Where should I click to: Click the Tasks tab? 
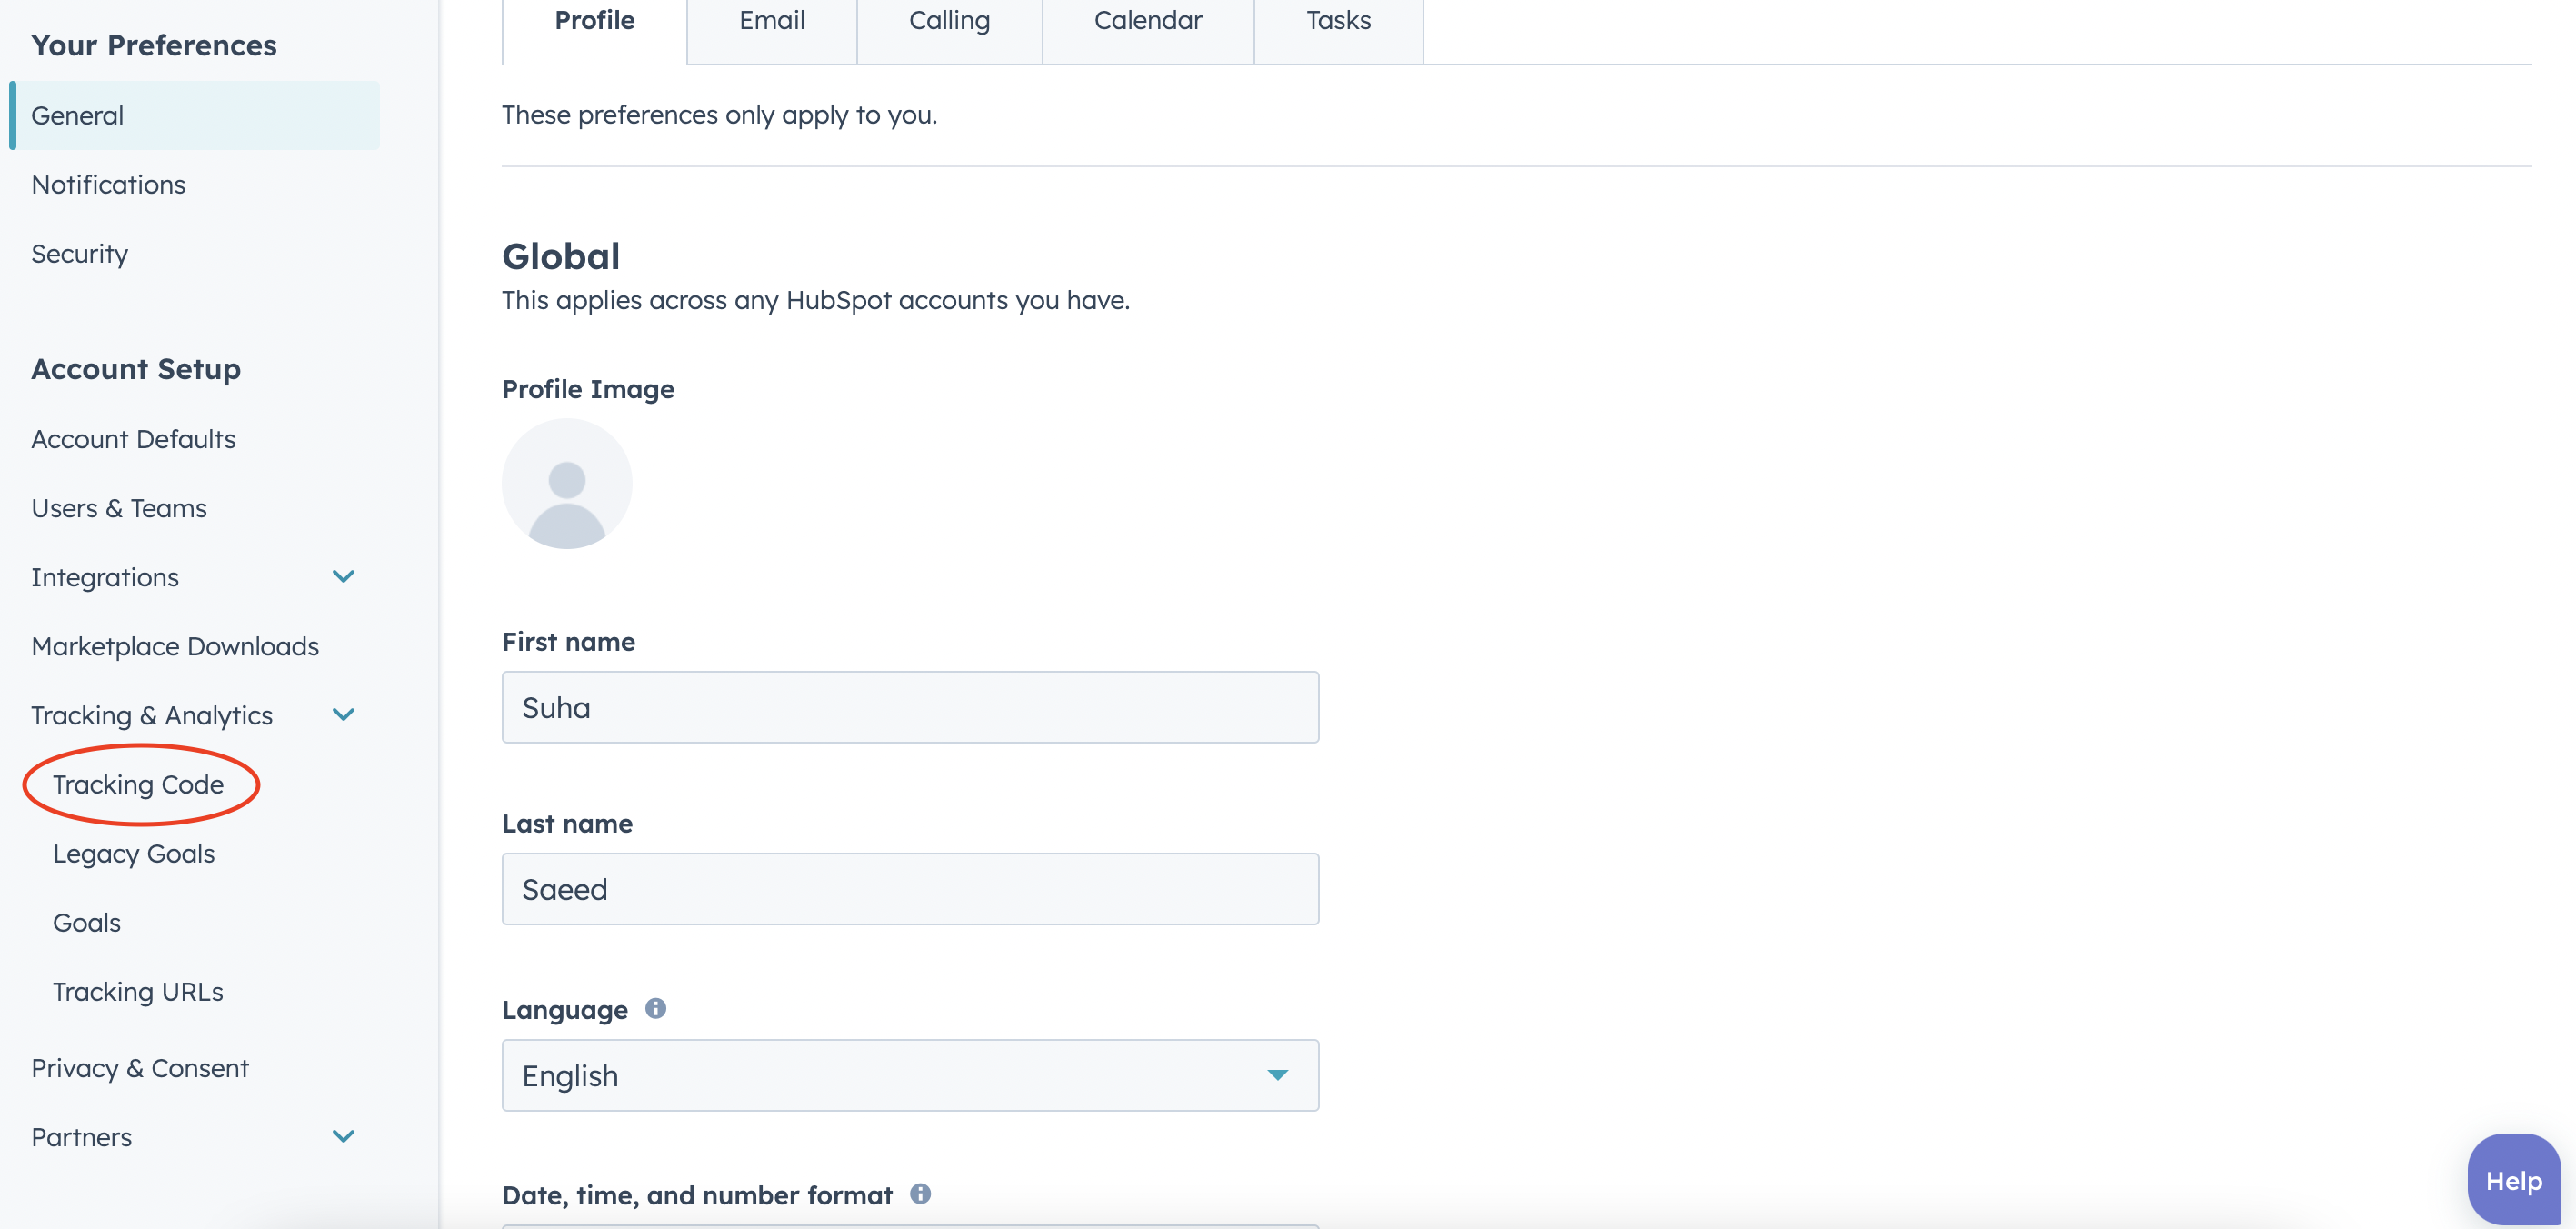(1337, 20)
